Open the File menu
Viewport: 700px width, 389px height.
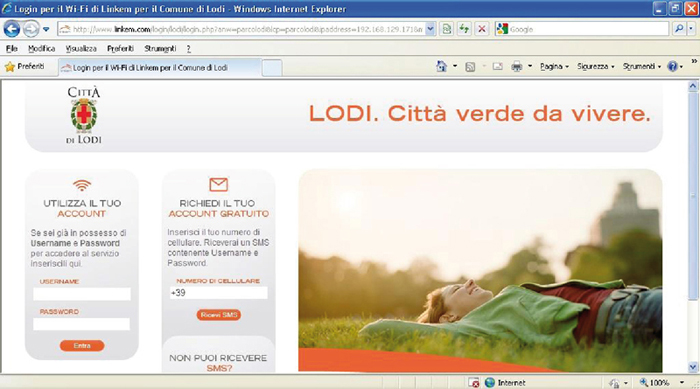(x=12, y=49)
